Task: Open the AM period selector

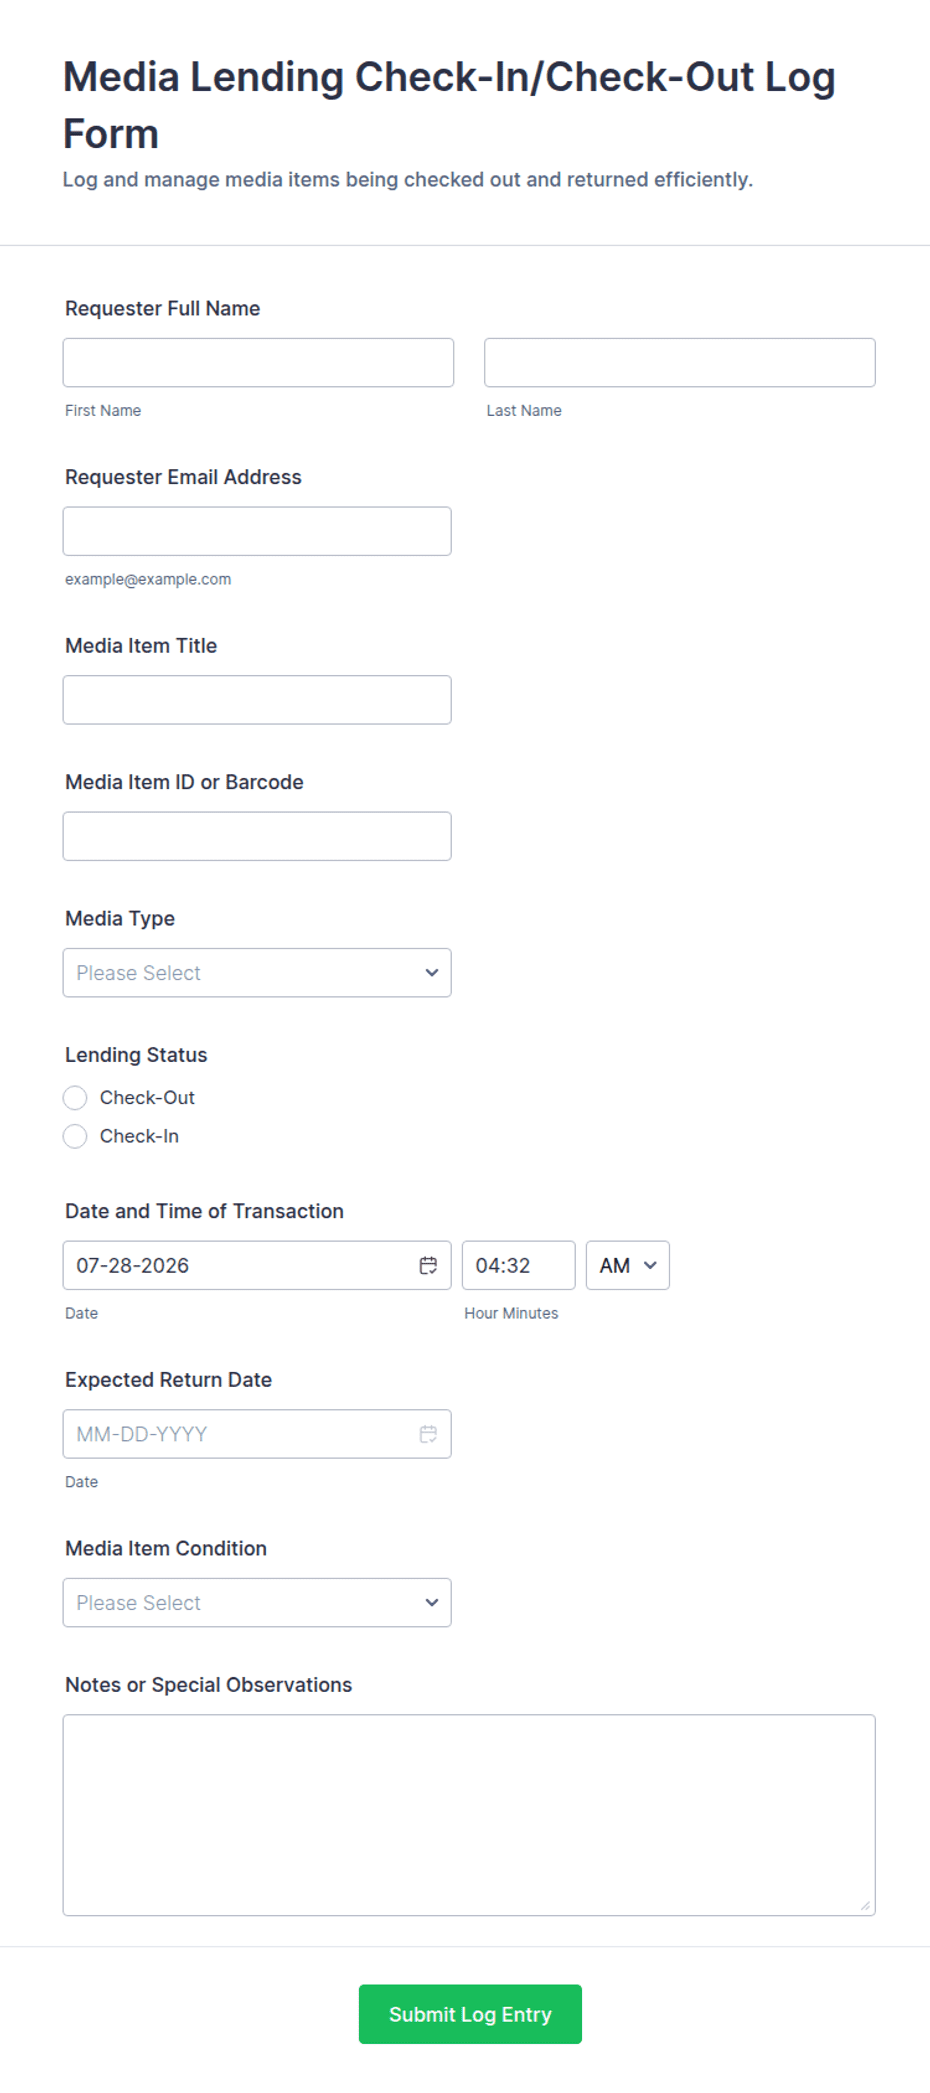Action: [x=627, y=1265]
